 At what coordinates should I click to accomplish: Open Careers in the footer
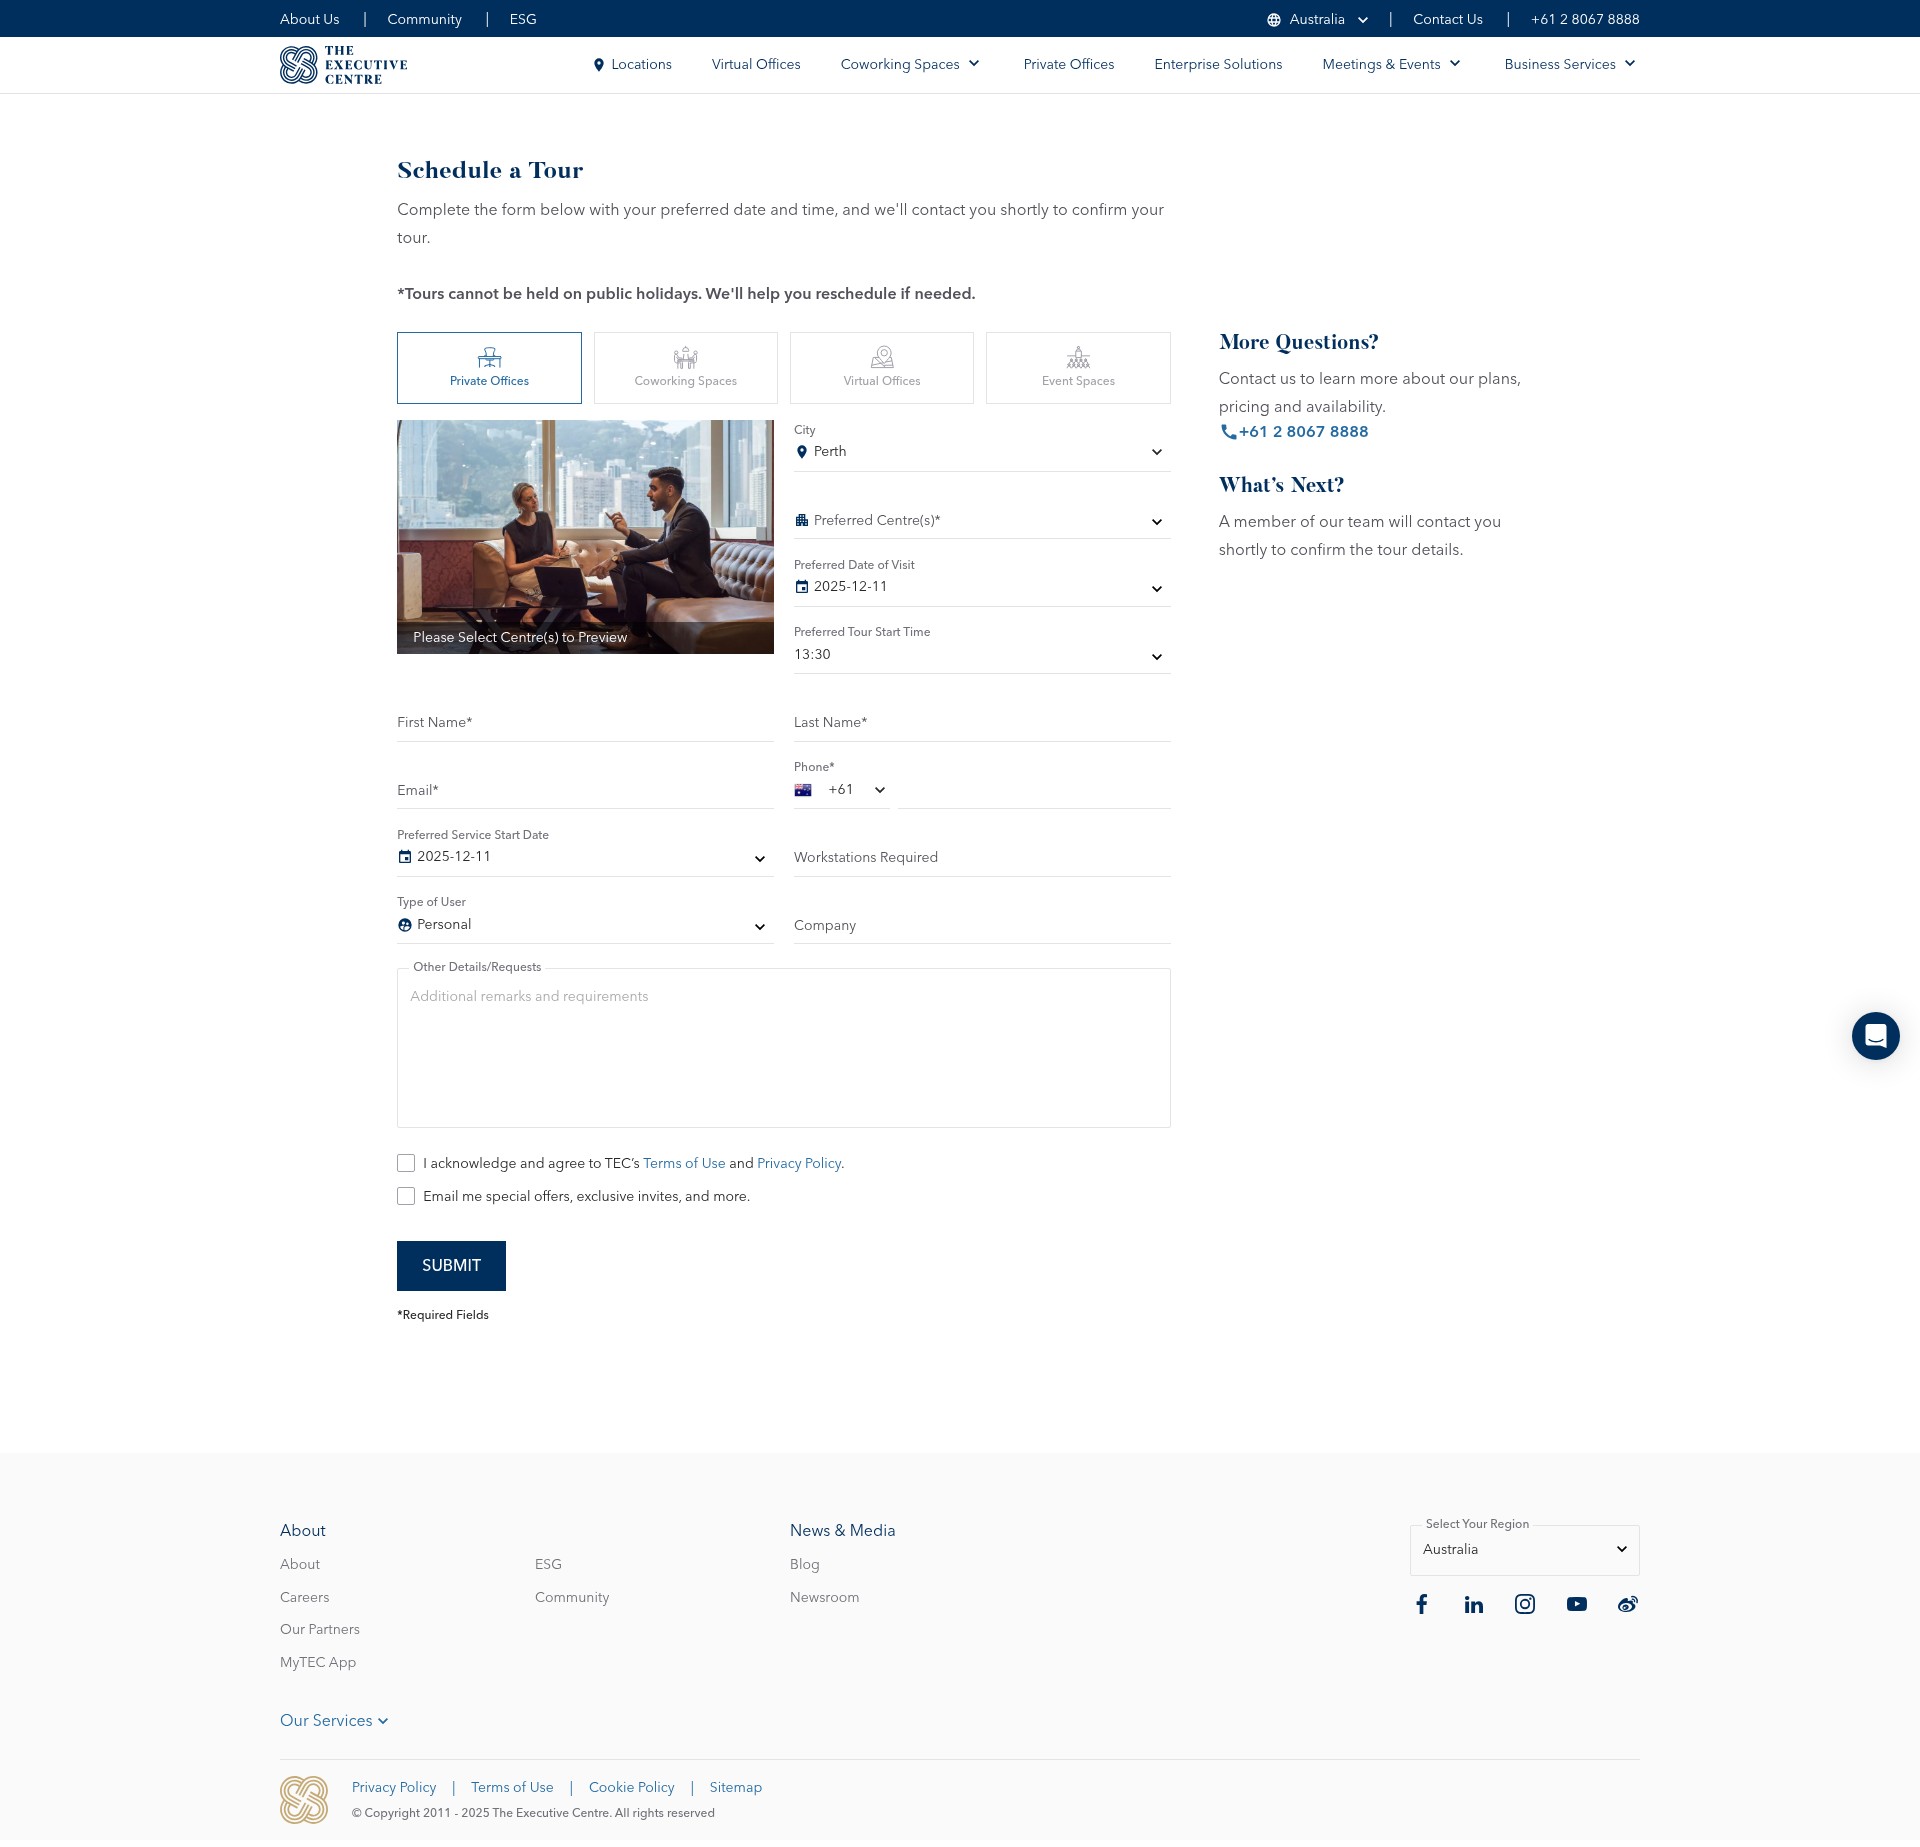(x=304, y=1598)
